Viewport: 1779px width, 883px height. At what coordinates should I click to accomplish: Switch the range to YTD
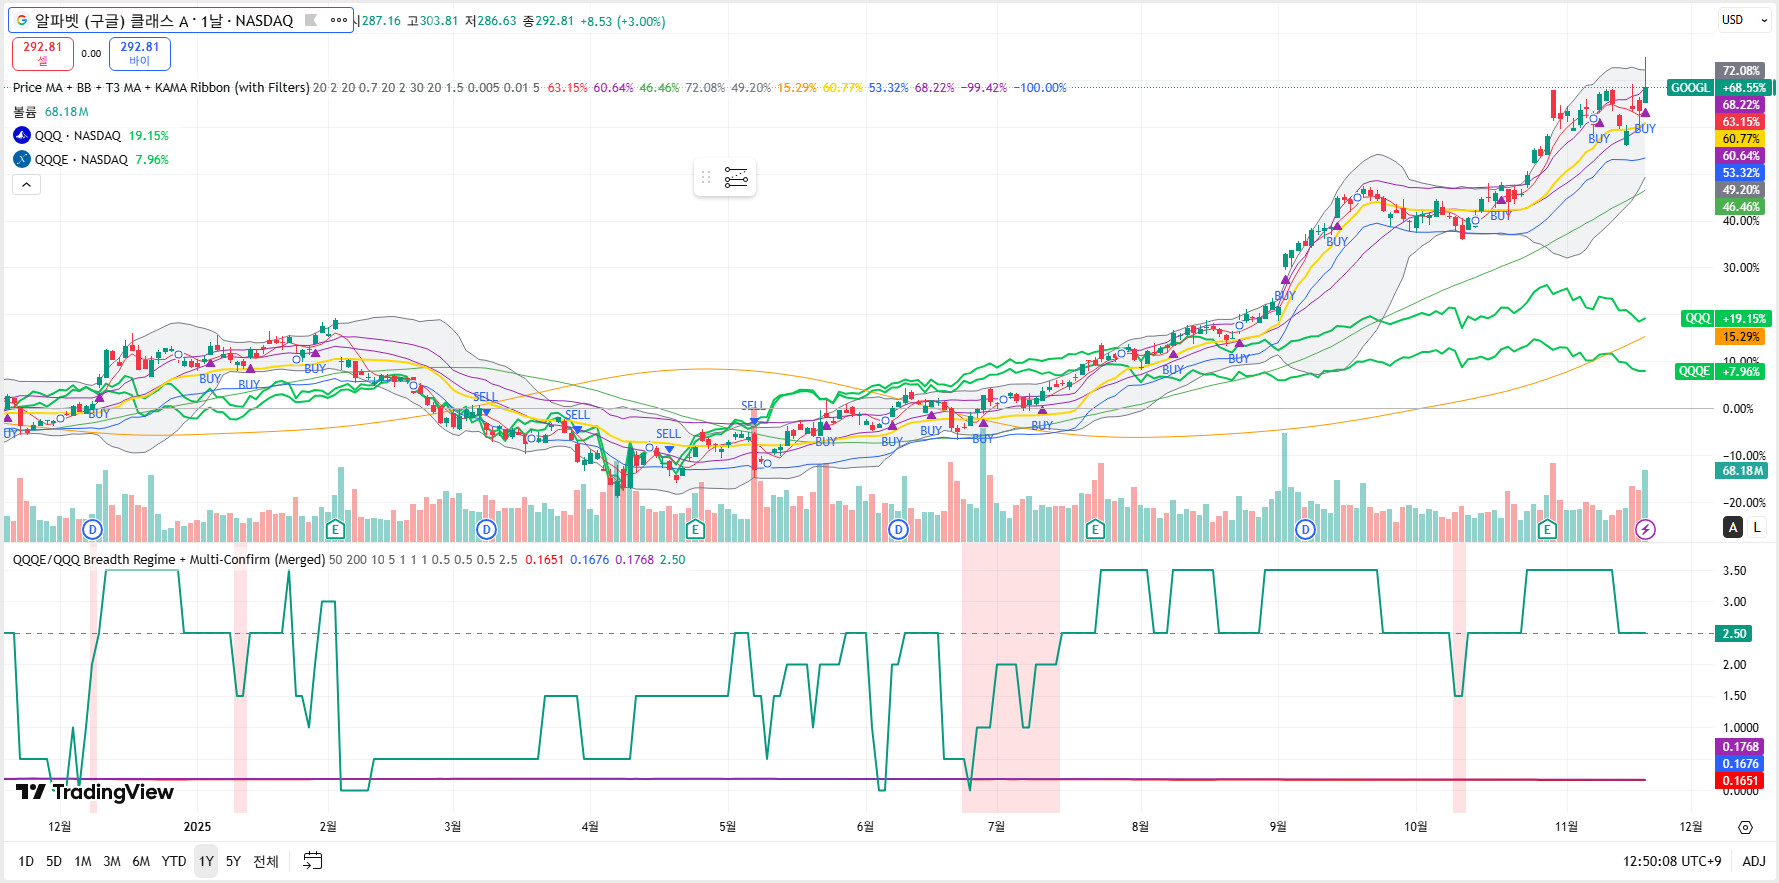[x=174, y=861]
